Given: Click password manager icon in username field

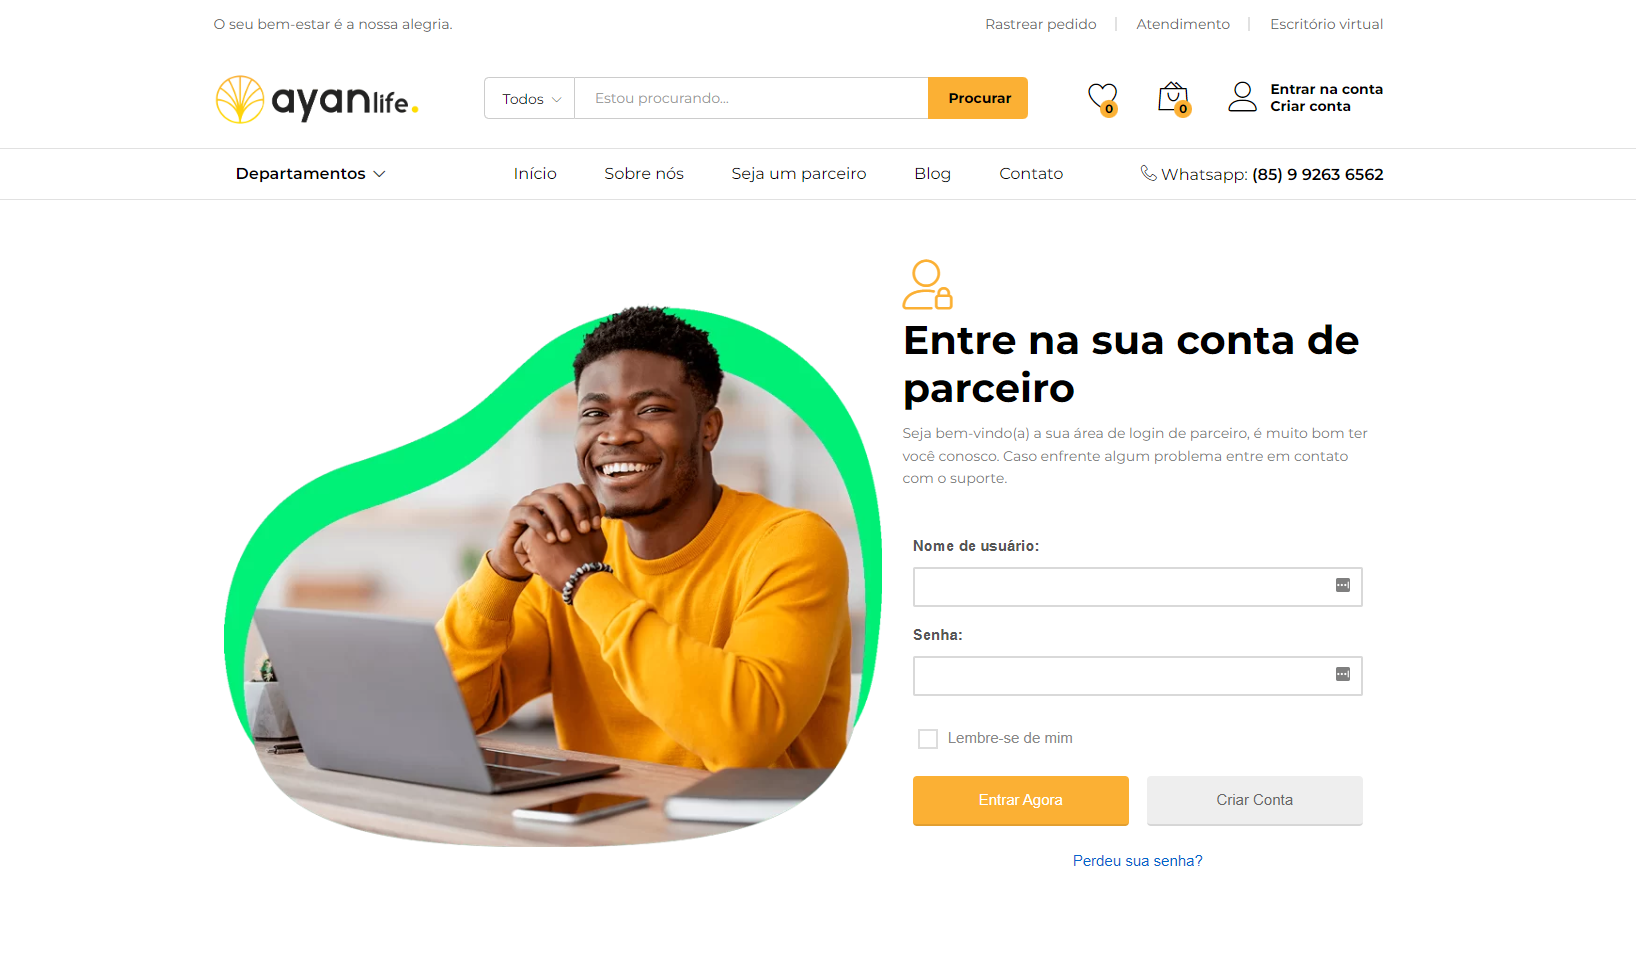Looking at the screenshot, I should [1343, 585].
